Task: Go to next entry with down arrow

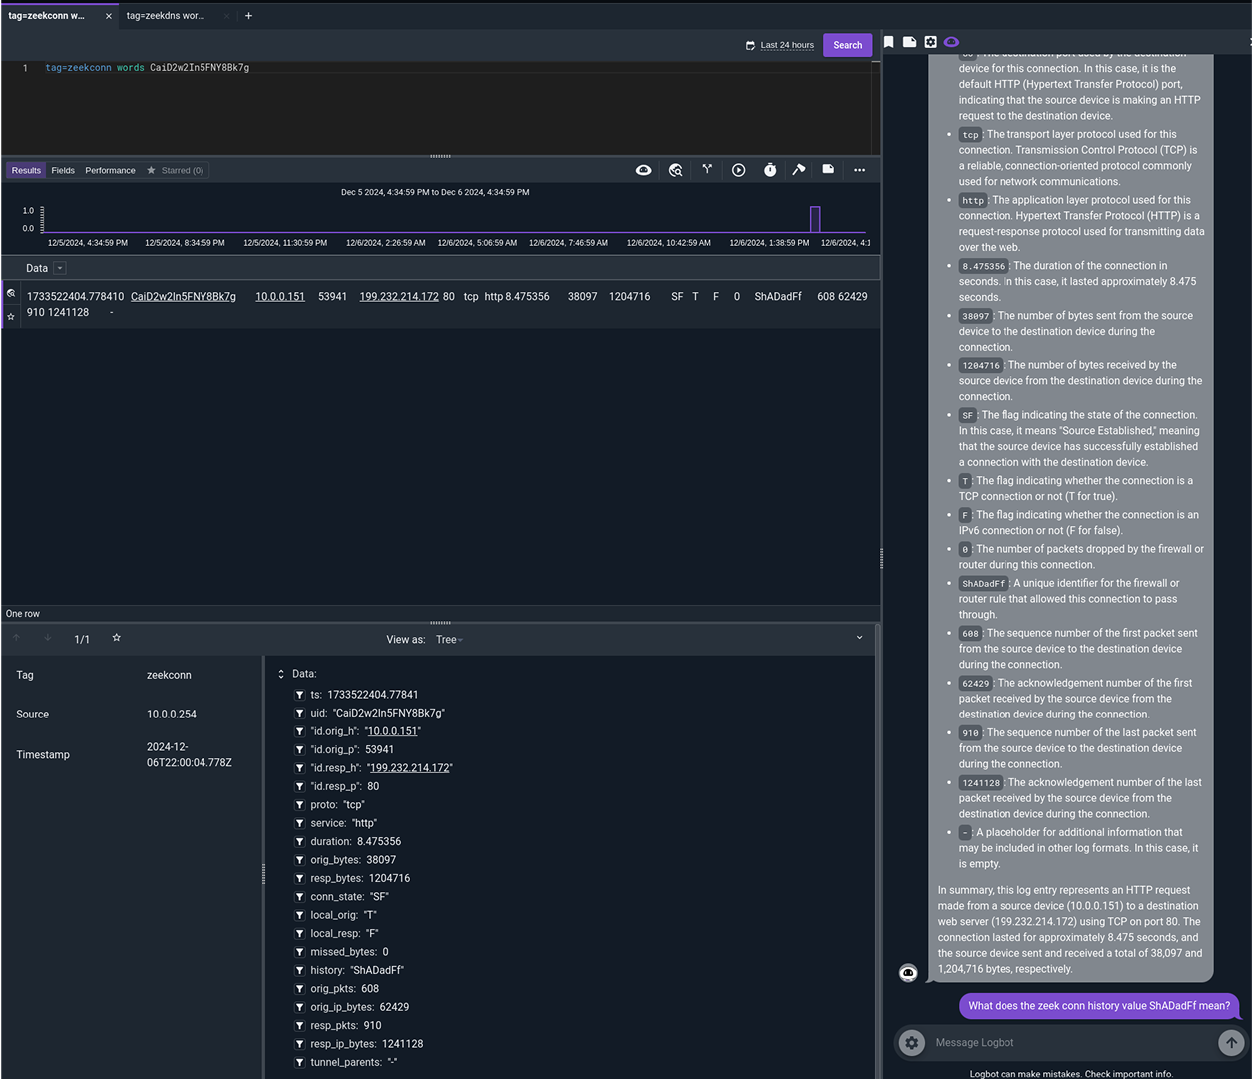Action: pyautogui.click(x=47, y=638)
